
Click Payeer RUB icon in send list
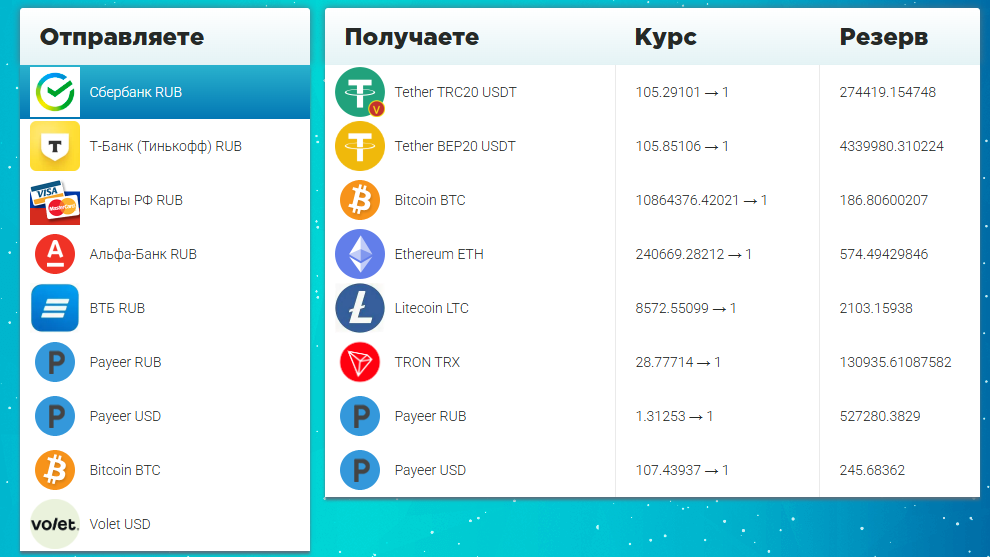point(55,362)
